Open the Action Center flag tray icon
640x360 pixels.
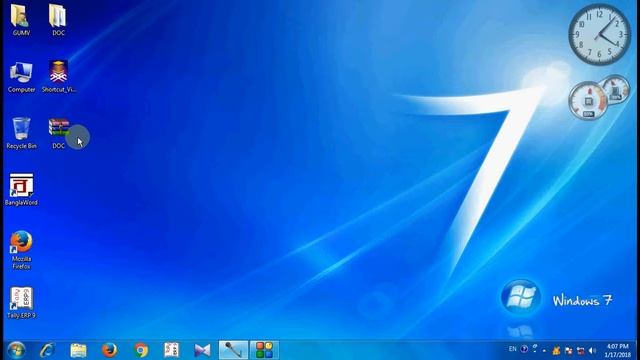coord(568,350)
